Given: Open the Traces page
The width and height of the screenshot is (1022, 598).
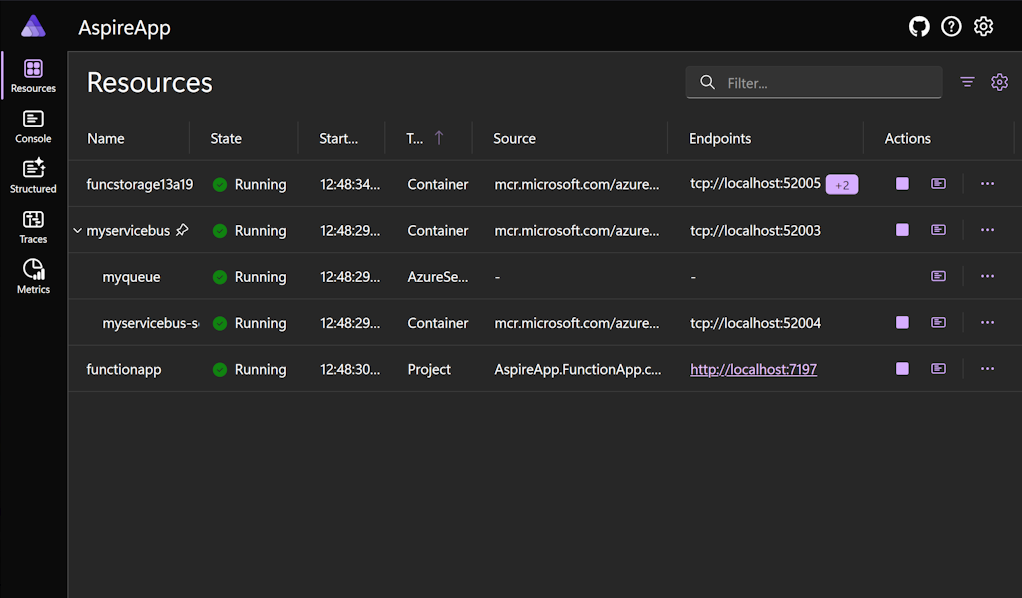Looking at the screenshot, I should pyautogui.click(x=33, y=224).
